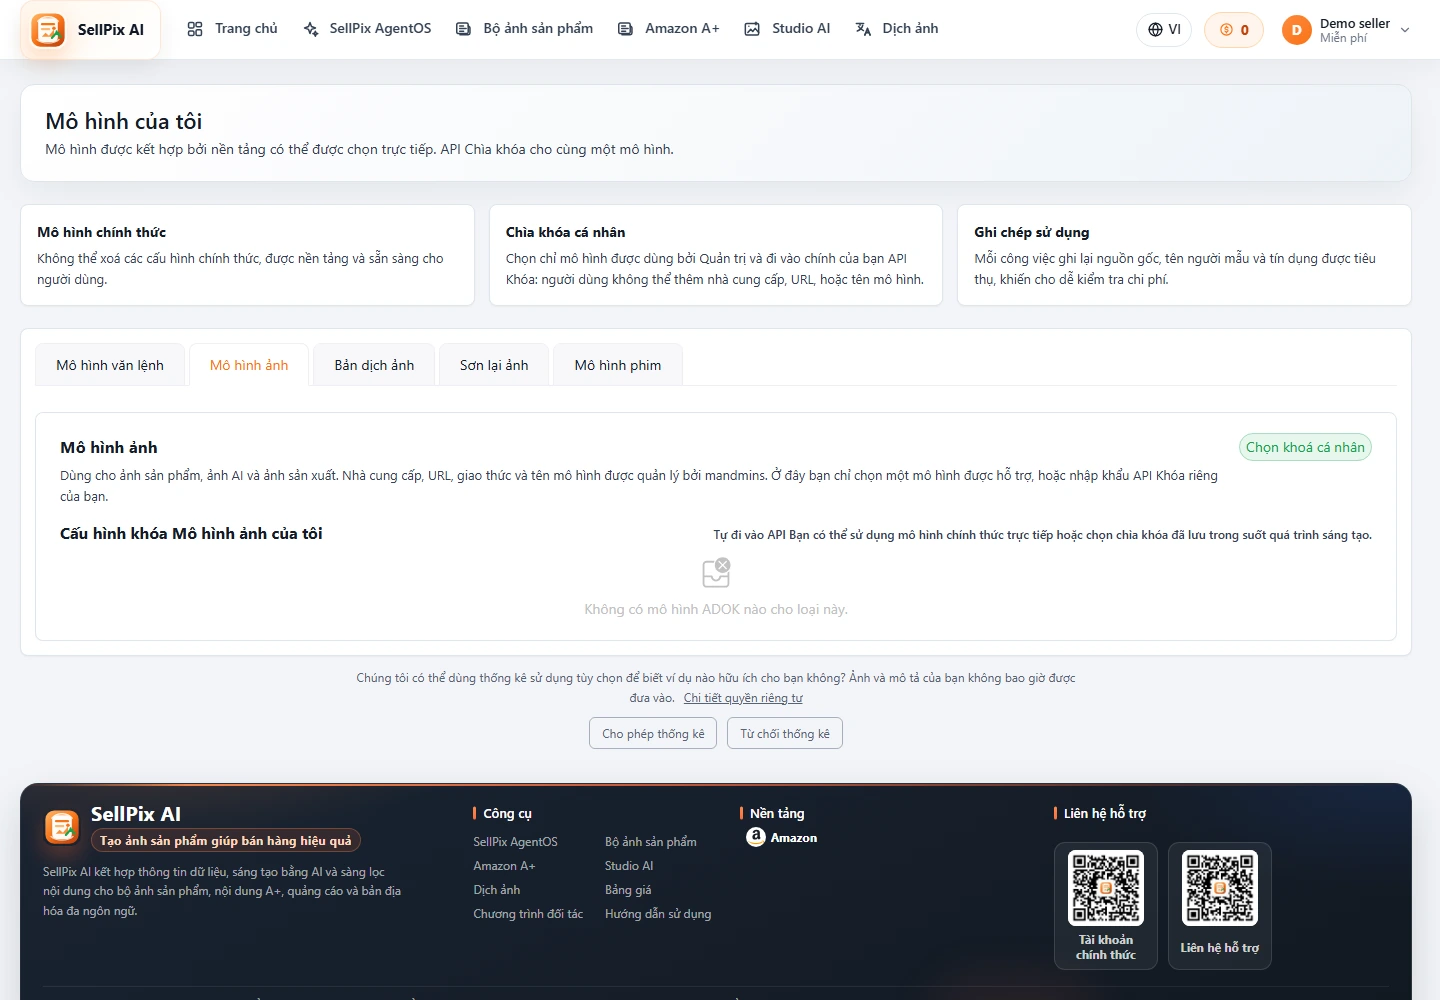Click the Chìa khóa cá nhân info card
The height and width of the screenshot is (1000, 1440).
click(x=716, y=255)
